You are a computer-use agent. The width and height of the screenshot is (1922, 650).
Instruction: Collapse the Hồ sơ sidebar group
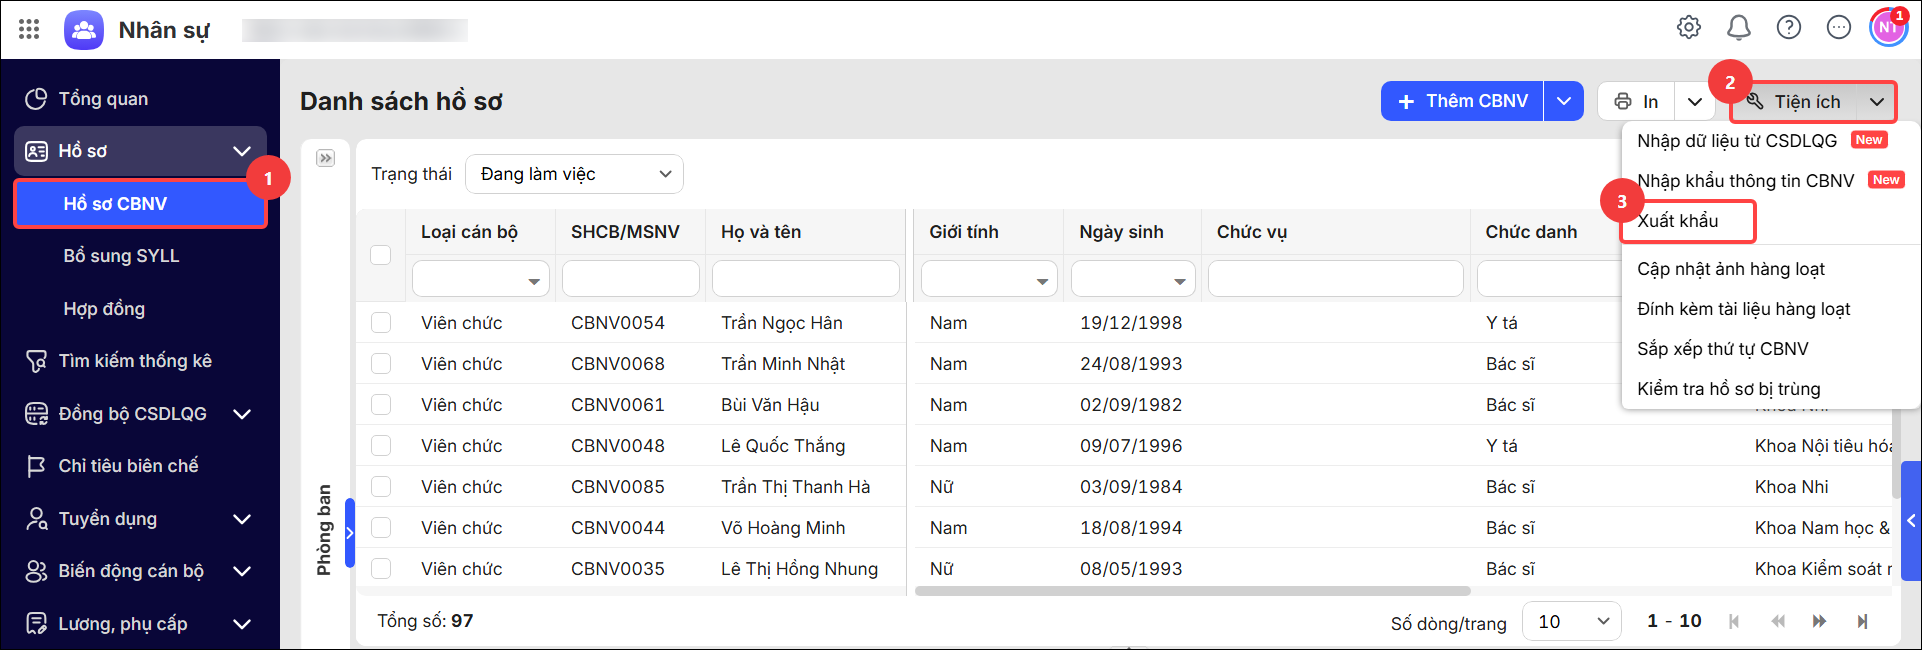(x=242, y=151)
